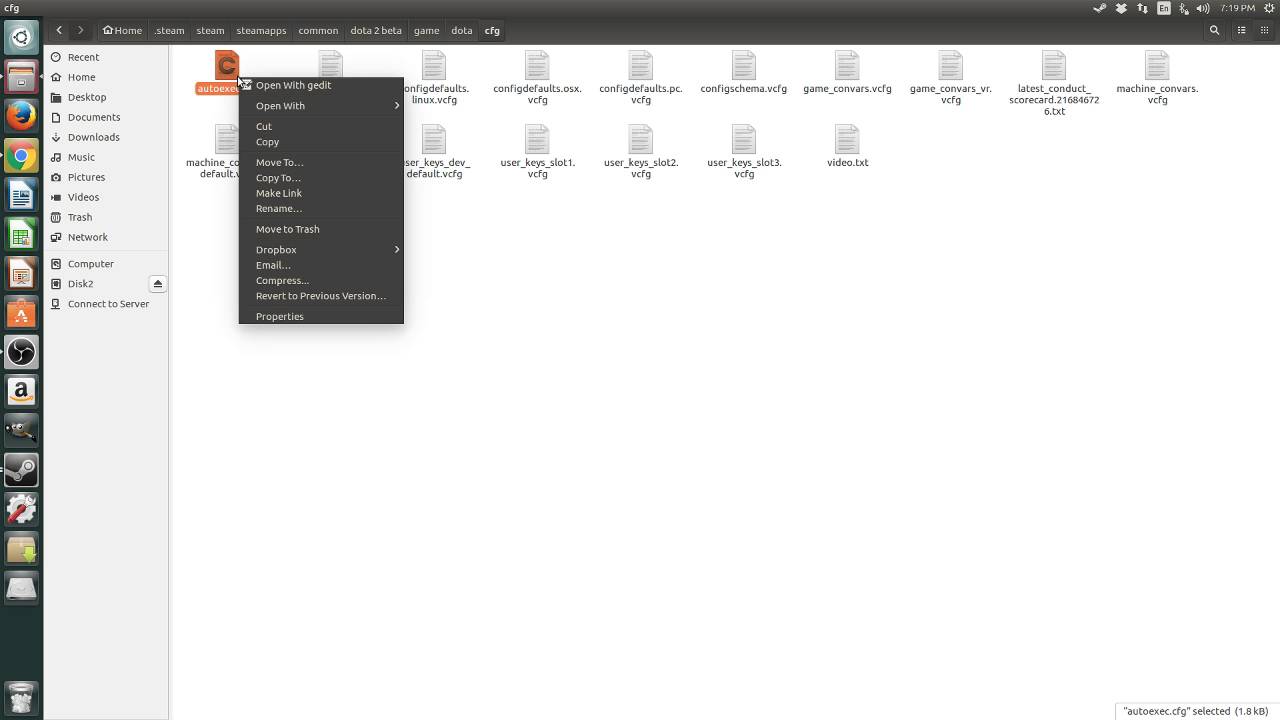Open Steam from the dock
The height and width of the screenshot is (720, 1280).
[21, 470]
